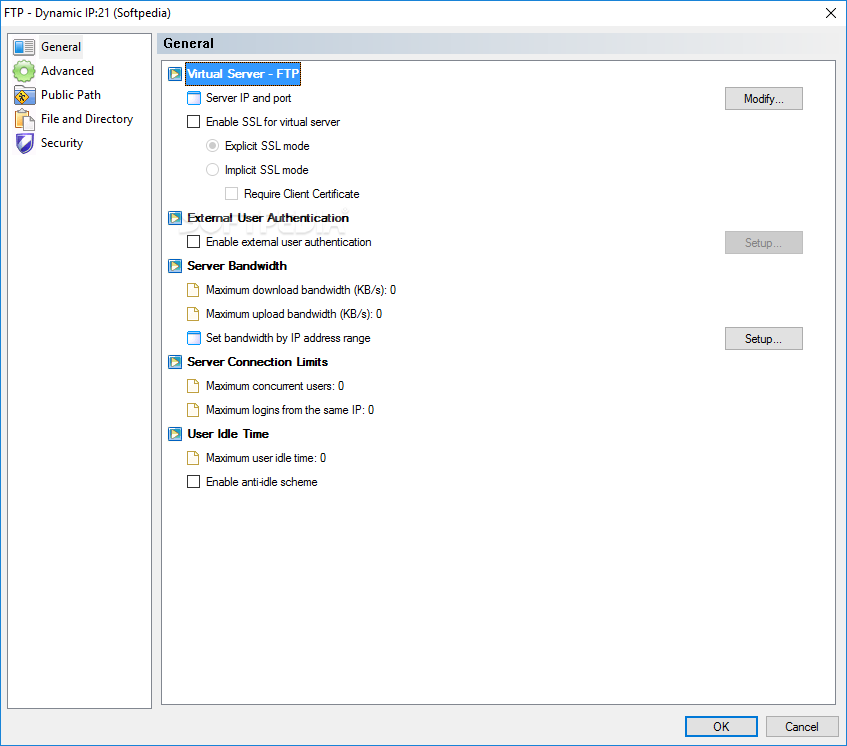Select Maximum concurrent users: 0
Screen dimensions: 847x746
tap(275, 386)
